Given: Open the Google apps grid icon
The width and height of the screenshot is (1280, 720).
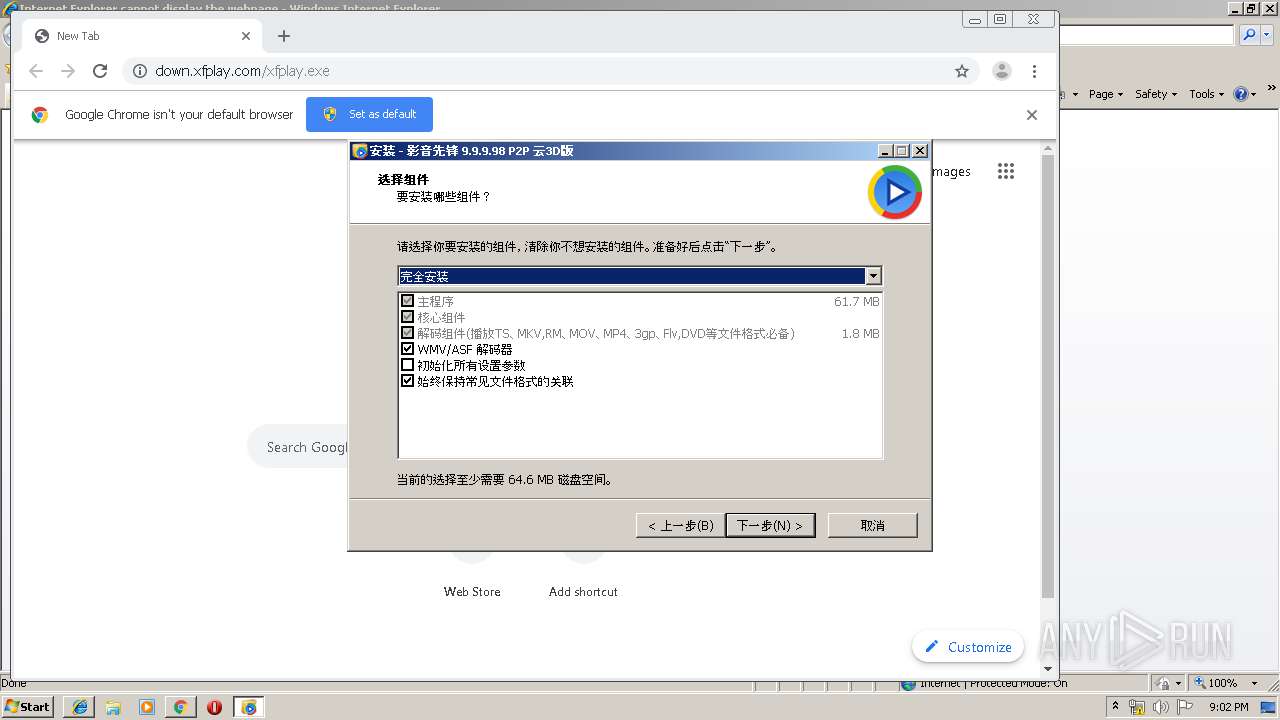Looking at the screenshot, I should (x=1006, y=171).
